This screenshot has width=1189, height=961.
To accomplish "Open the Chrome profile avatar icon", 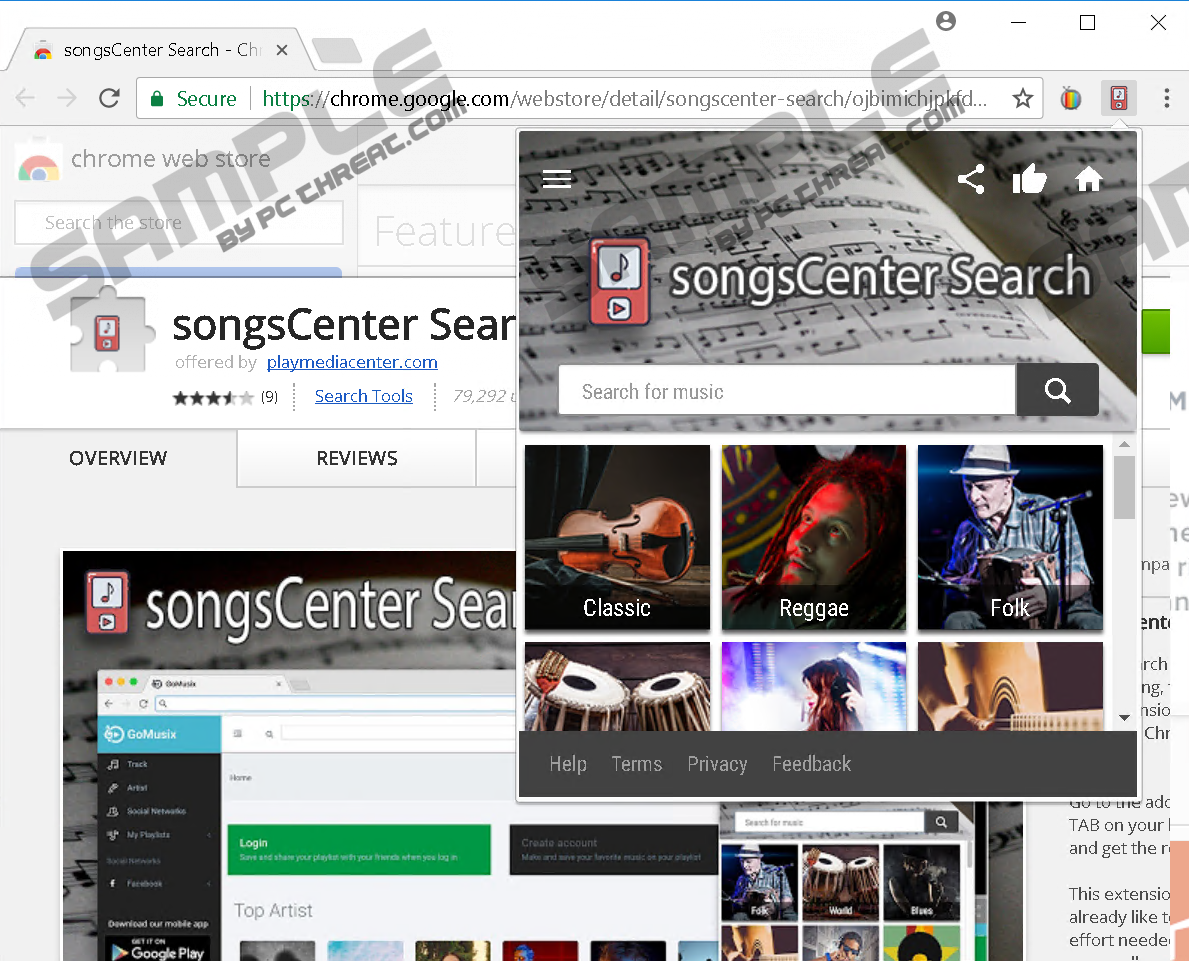I will click(946, 21).
